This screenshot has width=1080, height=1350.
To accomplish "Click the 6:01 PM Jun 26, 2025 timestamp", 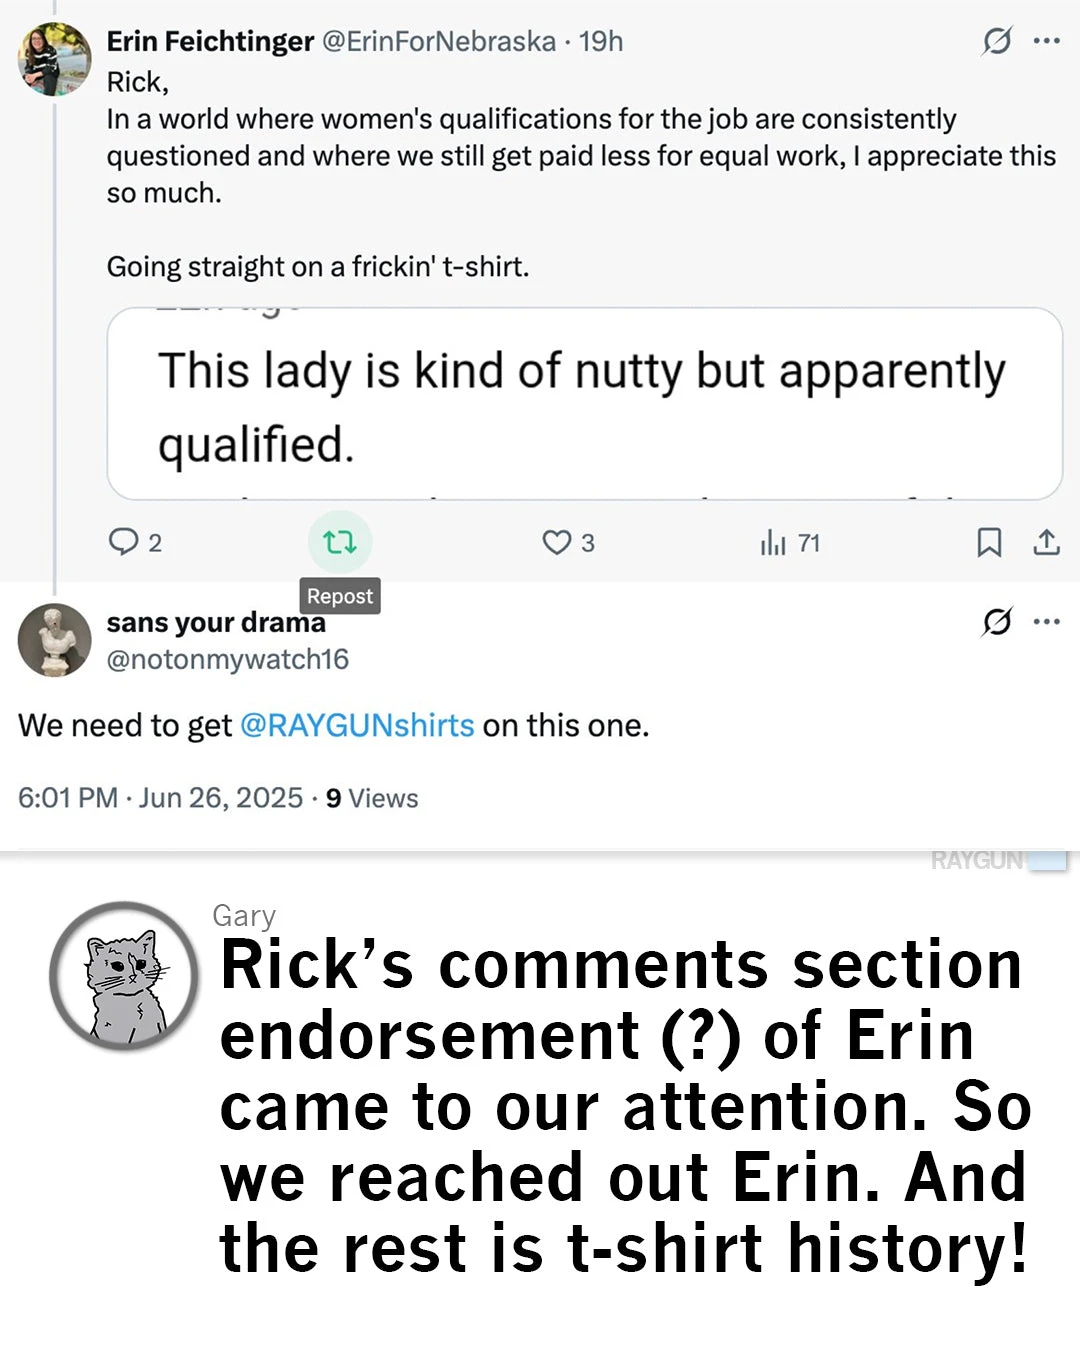I will coord(160,798).
